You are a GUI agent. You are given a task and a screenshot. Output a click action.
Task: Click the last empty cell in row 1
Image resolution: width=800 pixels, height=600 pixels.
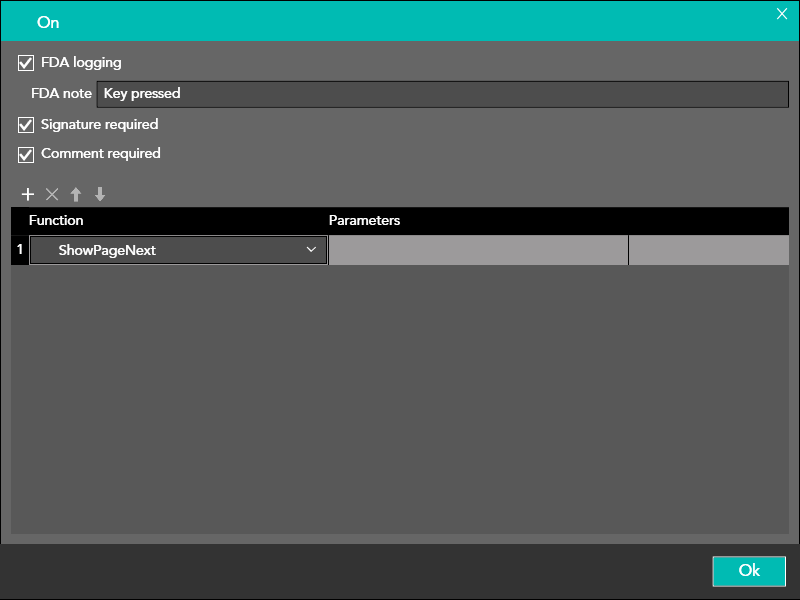tap(708, 251)
